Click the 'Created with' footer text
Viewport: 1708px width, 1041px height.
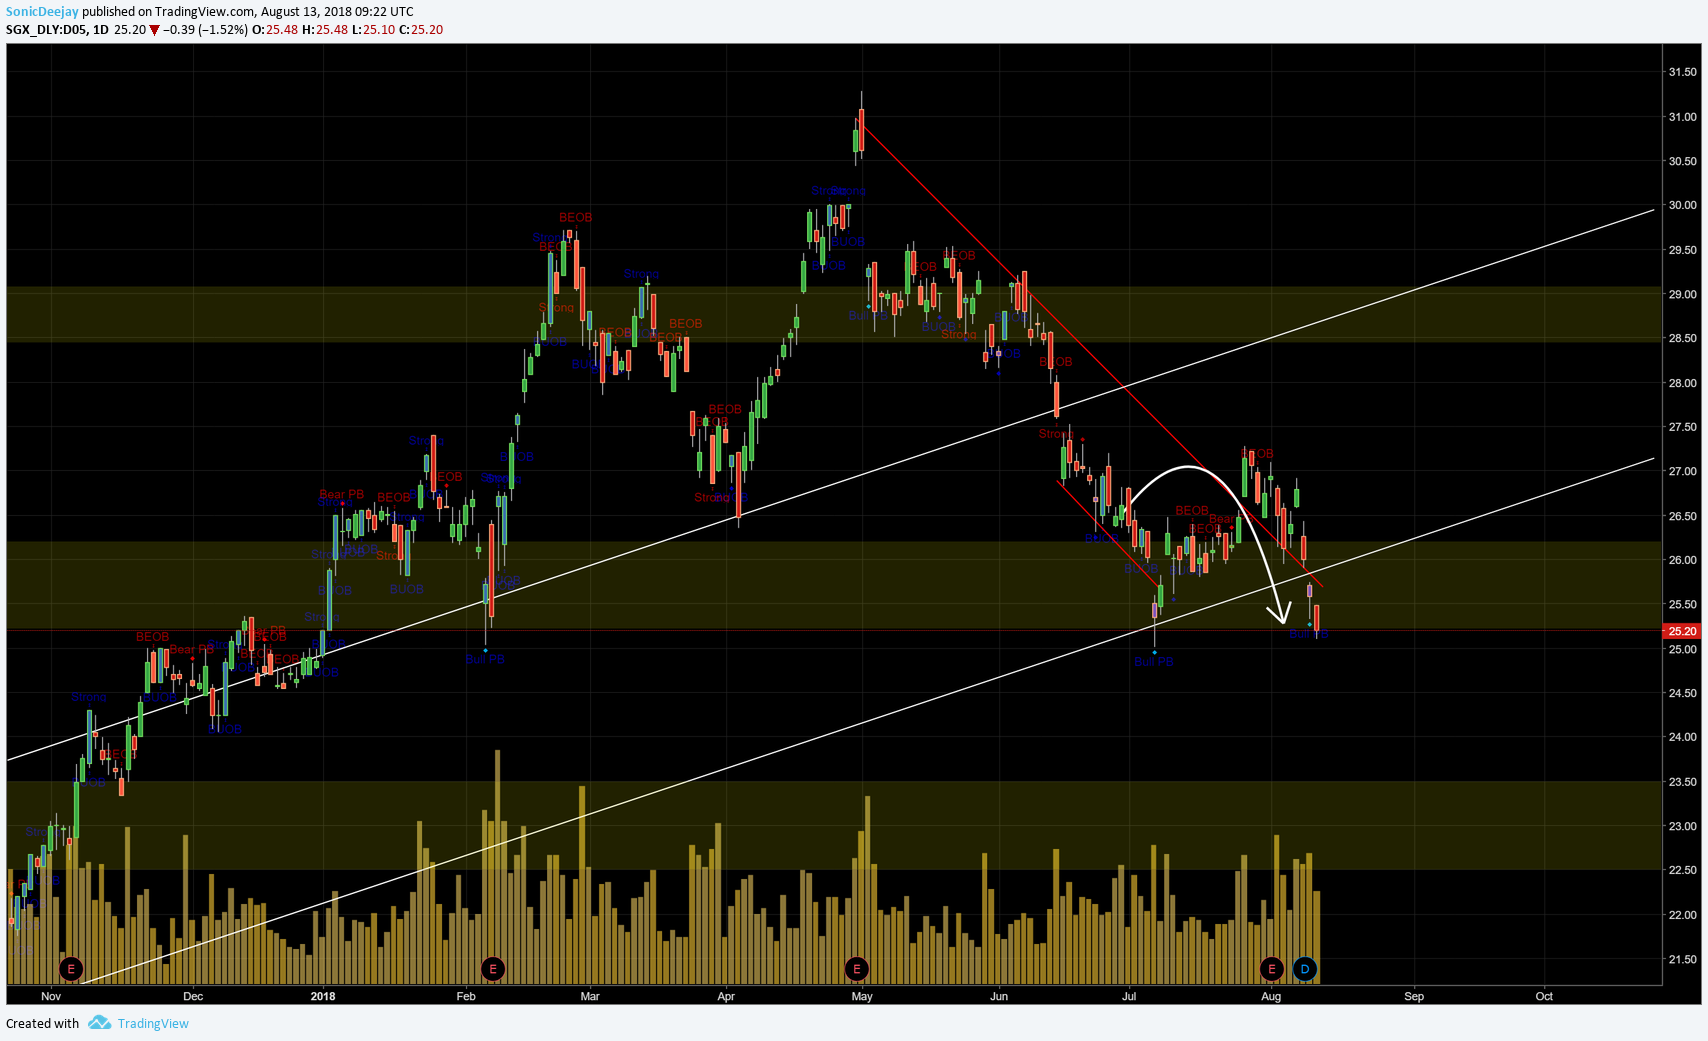click(43, 1023)
